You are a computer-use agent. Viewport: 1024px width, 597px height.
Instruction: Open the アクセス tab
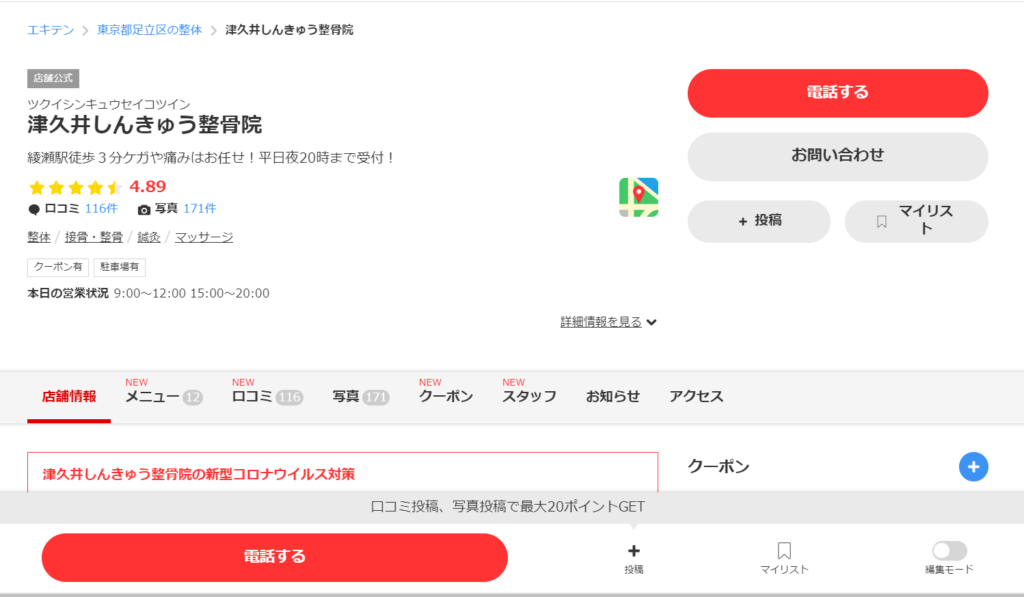click(696, 396)
